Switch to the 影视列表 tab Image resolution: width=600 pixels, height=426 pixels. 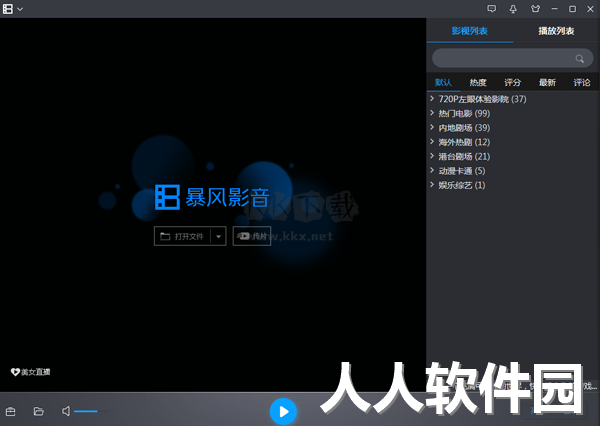(470, 31)
